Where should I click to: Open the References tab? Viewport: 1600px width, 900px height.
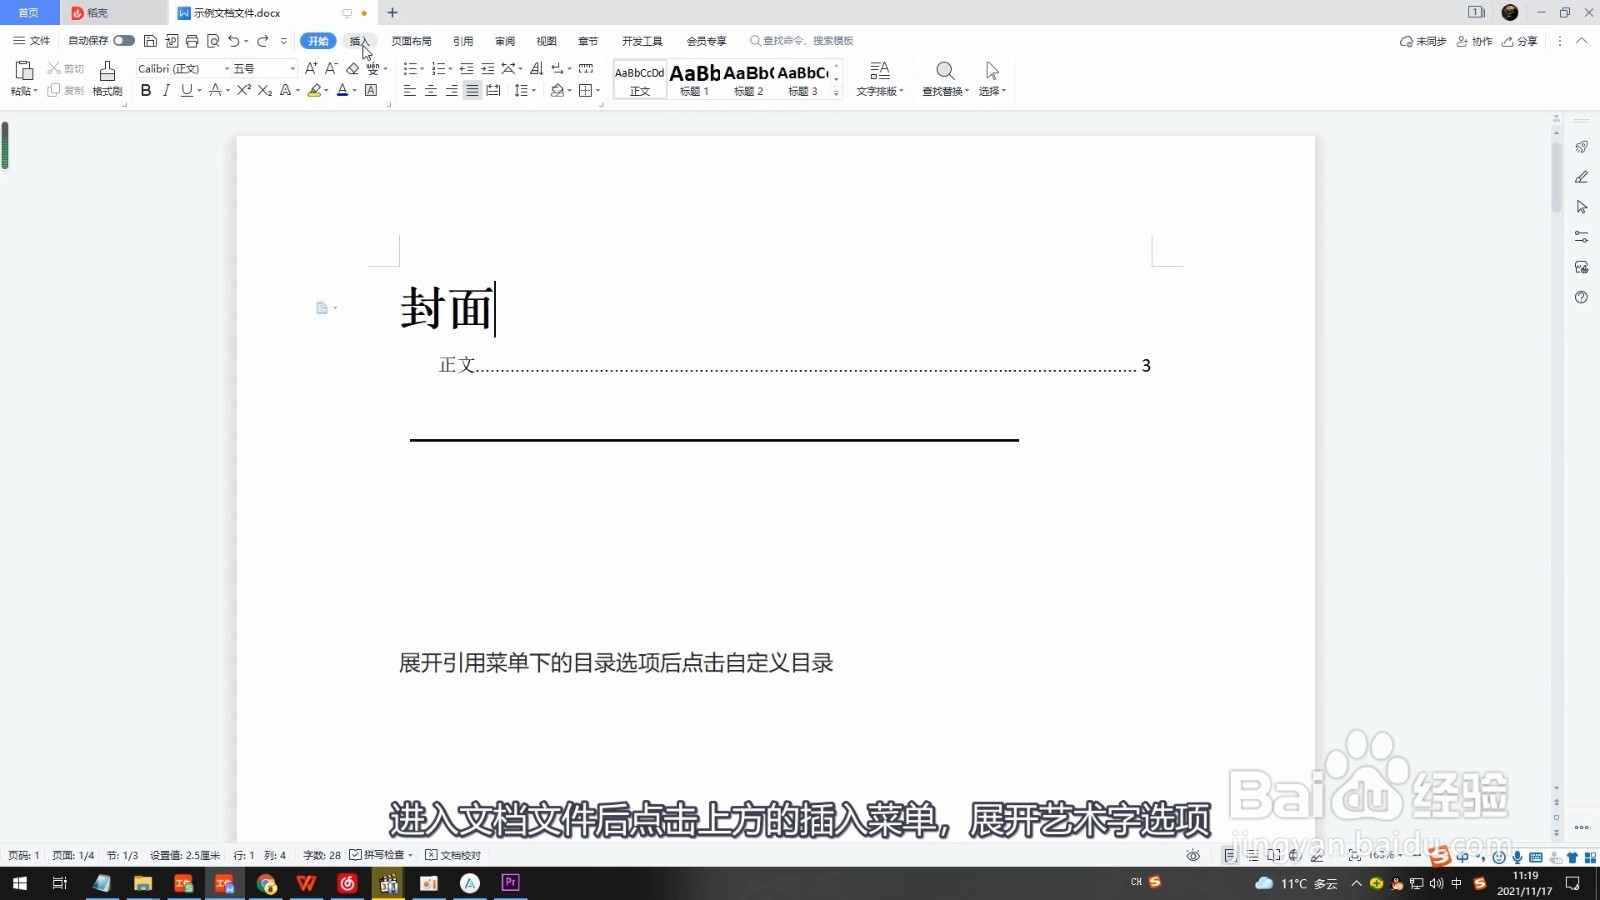click(463, 41)
